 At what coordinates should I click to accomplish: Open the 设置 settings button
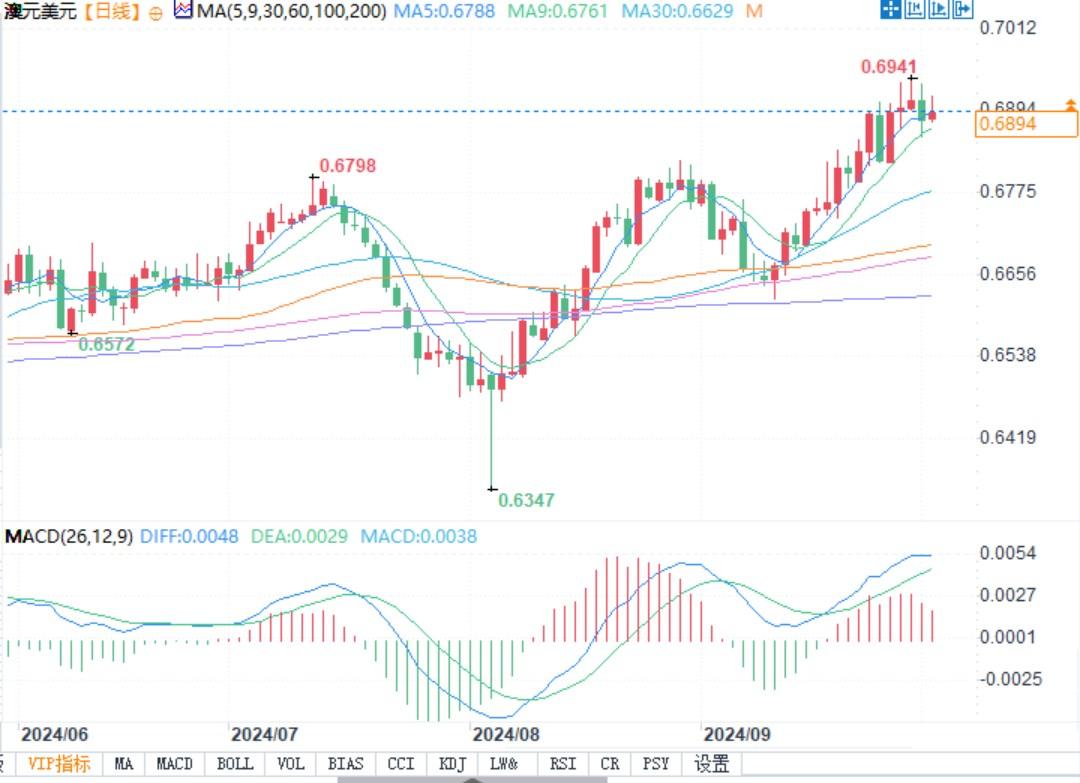pos(712,764)
